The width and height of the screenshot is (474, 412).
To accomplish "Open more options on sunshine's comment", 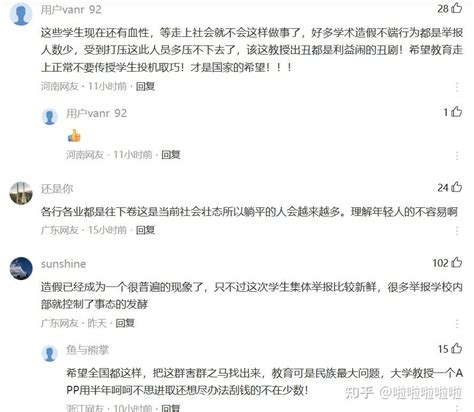I will (457, 323).
